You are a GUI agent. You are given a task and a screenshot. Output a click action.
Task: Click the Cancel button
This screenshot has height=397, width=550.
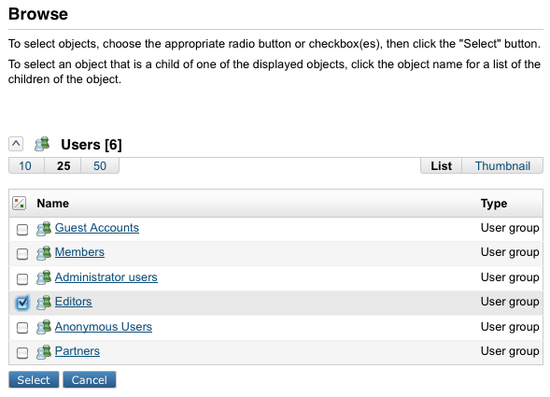point(89,380)
